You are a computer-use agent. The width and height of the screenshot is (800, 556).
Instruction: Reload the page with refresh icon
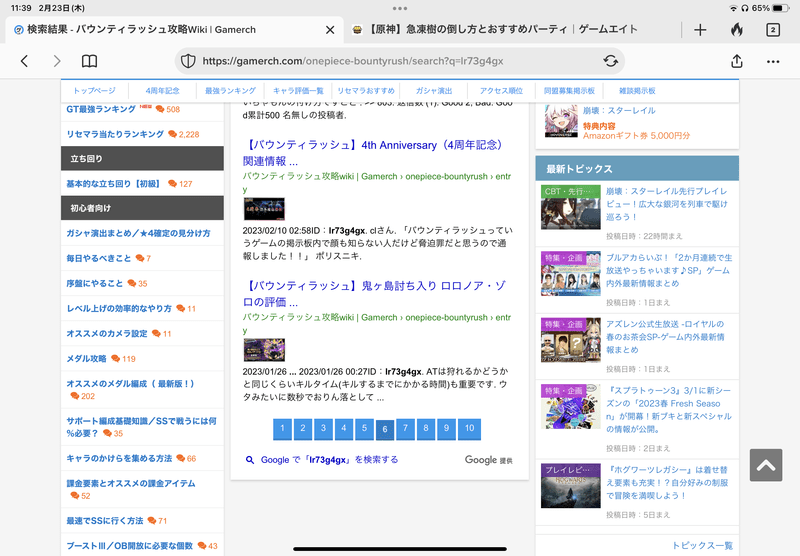[x=611, y=61]
